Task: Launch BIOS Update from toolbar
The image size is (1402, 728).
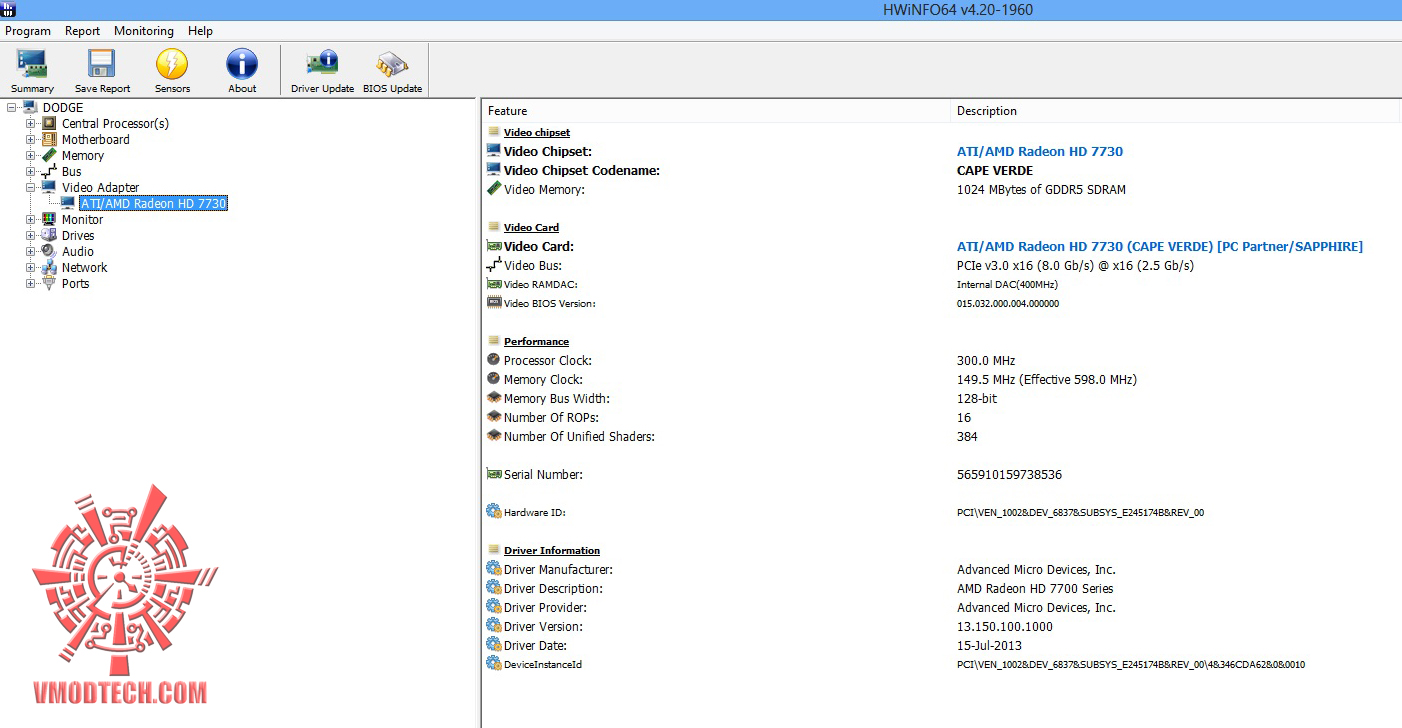Action: (x=392, y=71)
